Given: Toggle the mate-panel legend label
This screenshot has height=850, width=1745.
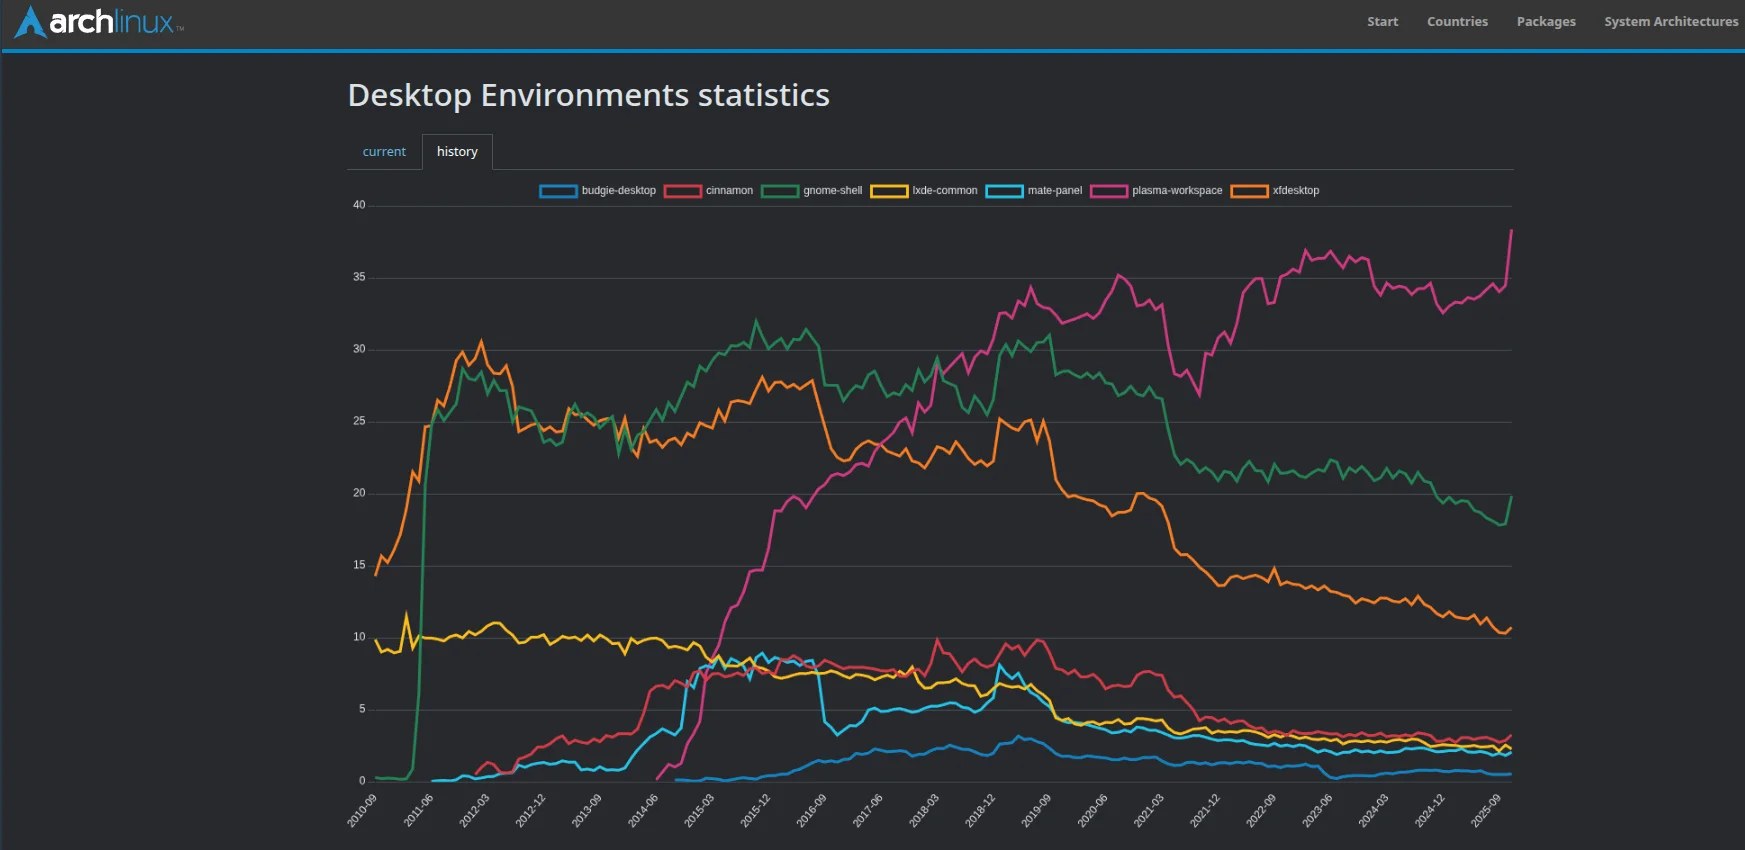Looking at the screenshot, I should pos(1054,191).
